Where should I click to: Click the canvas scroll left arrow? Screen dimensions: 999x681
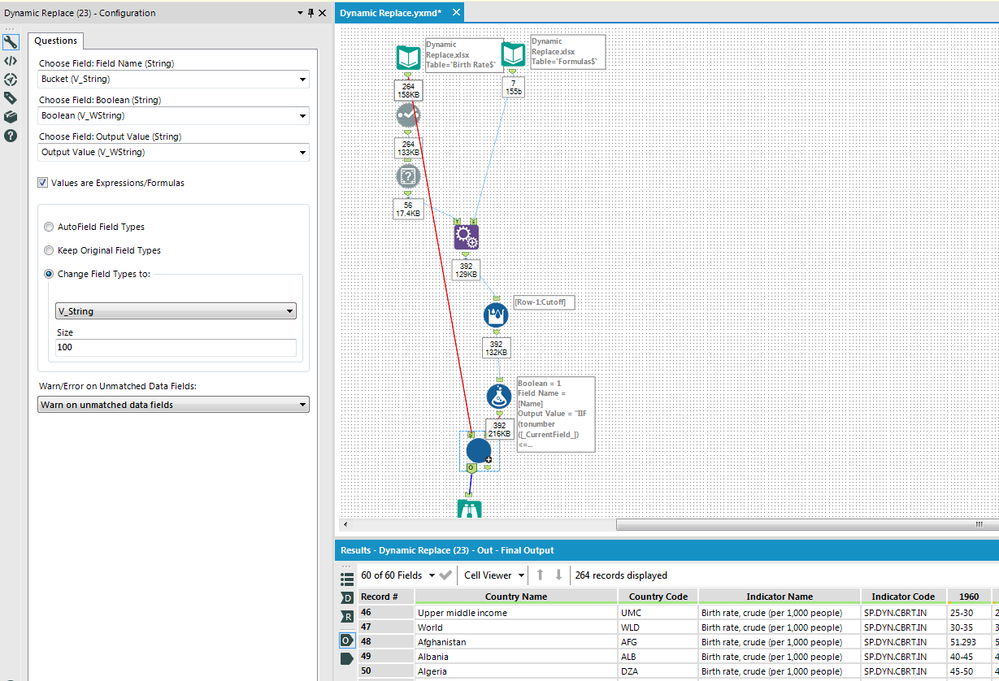pos(346,524)
